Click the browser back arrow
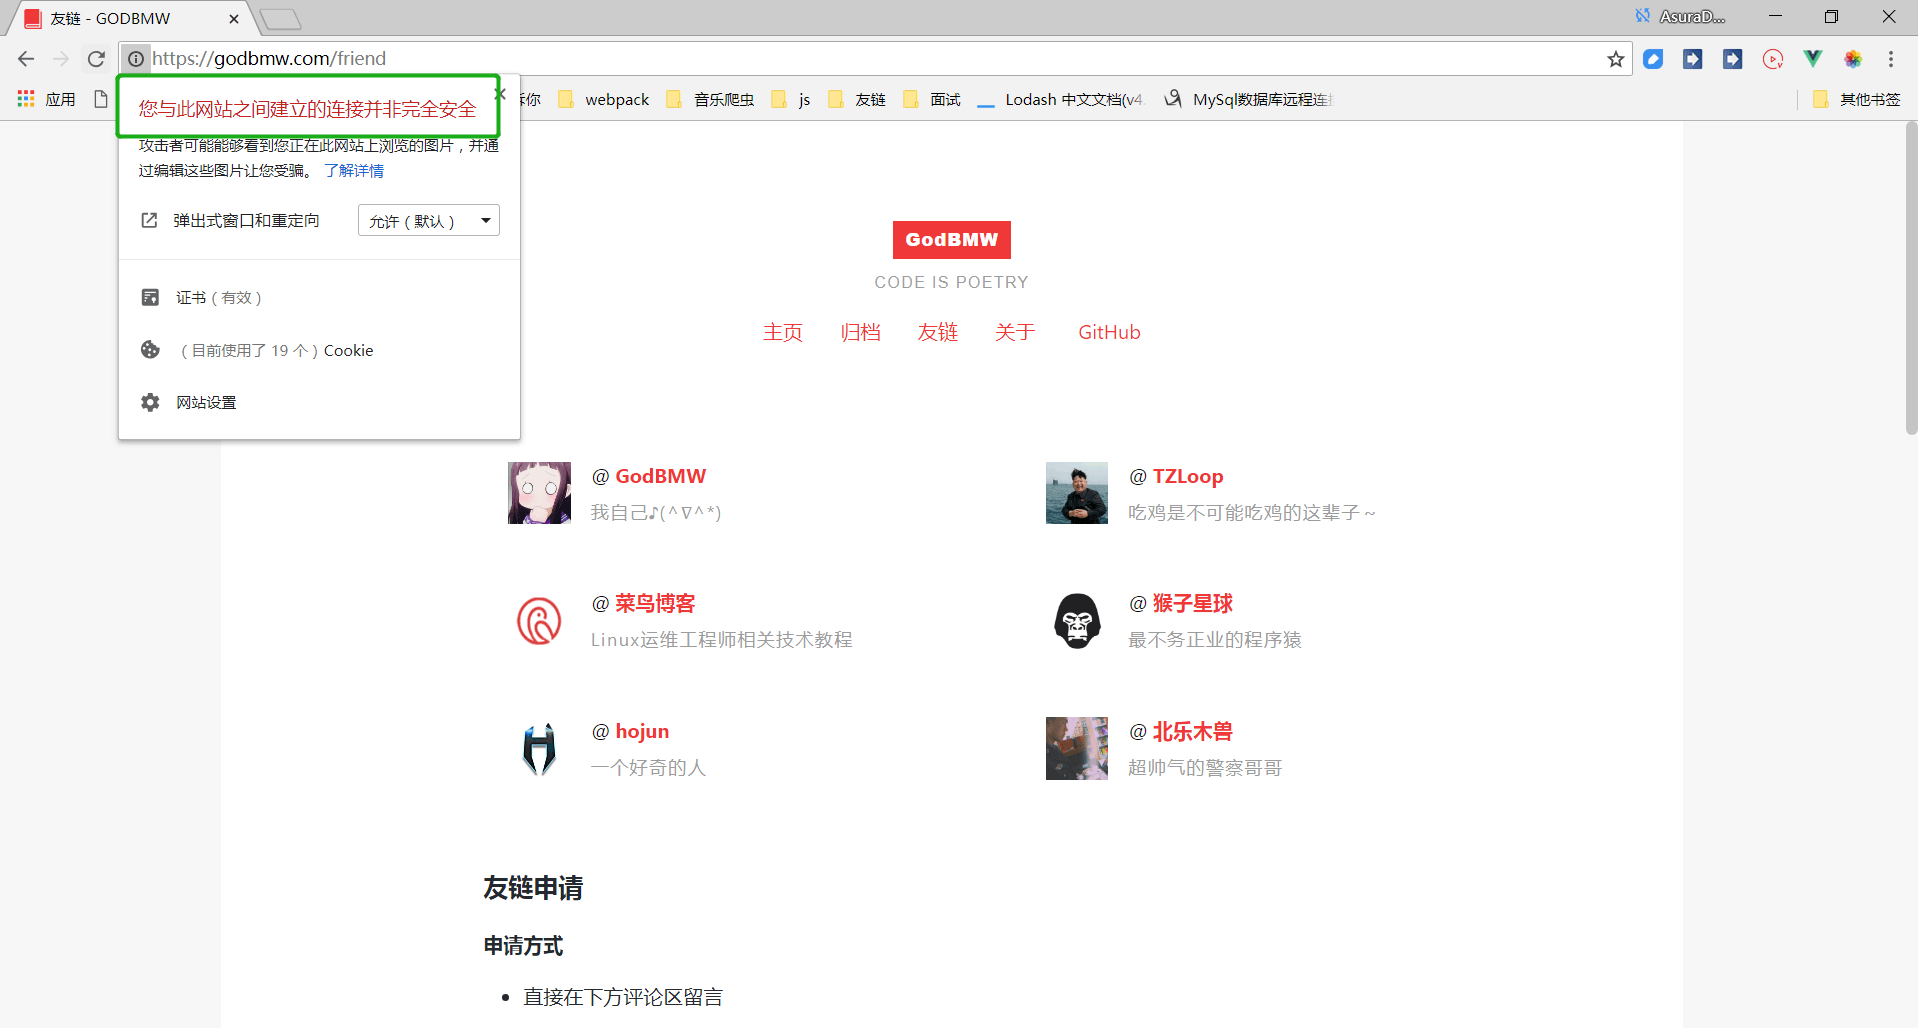Viewport: 1918px width, 1028px height. 26,59
